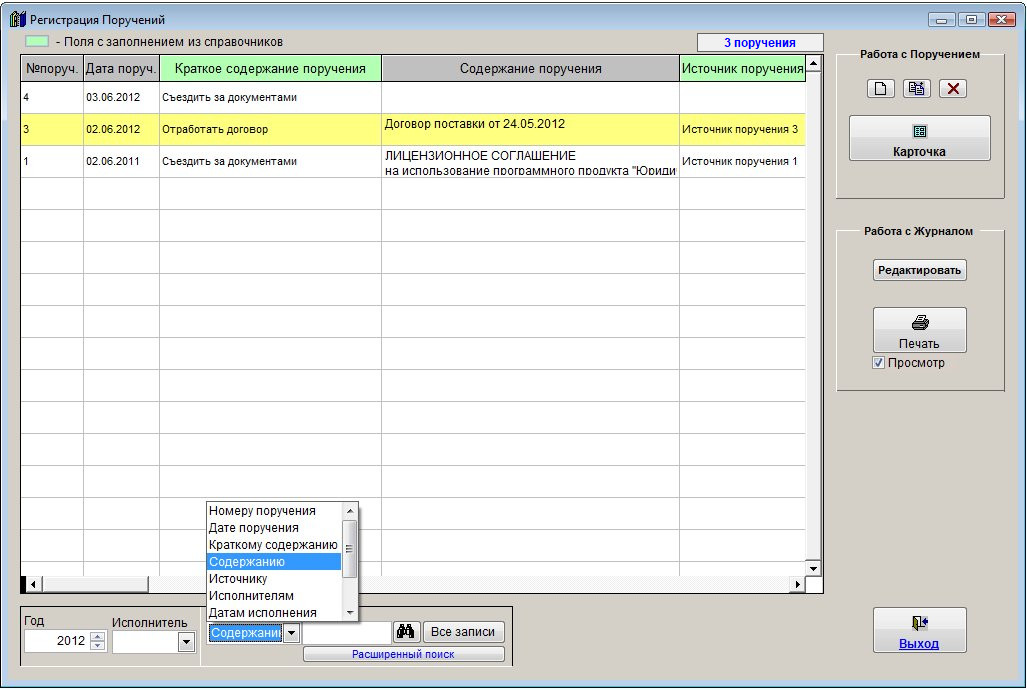
Task: Open the search field selector dropdown arrow
Action: 291,632
